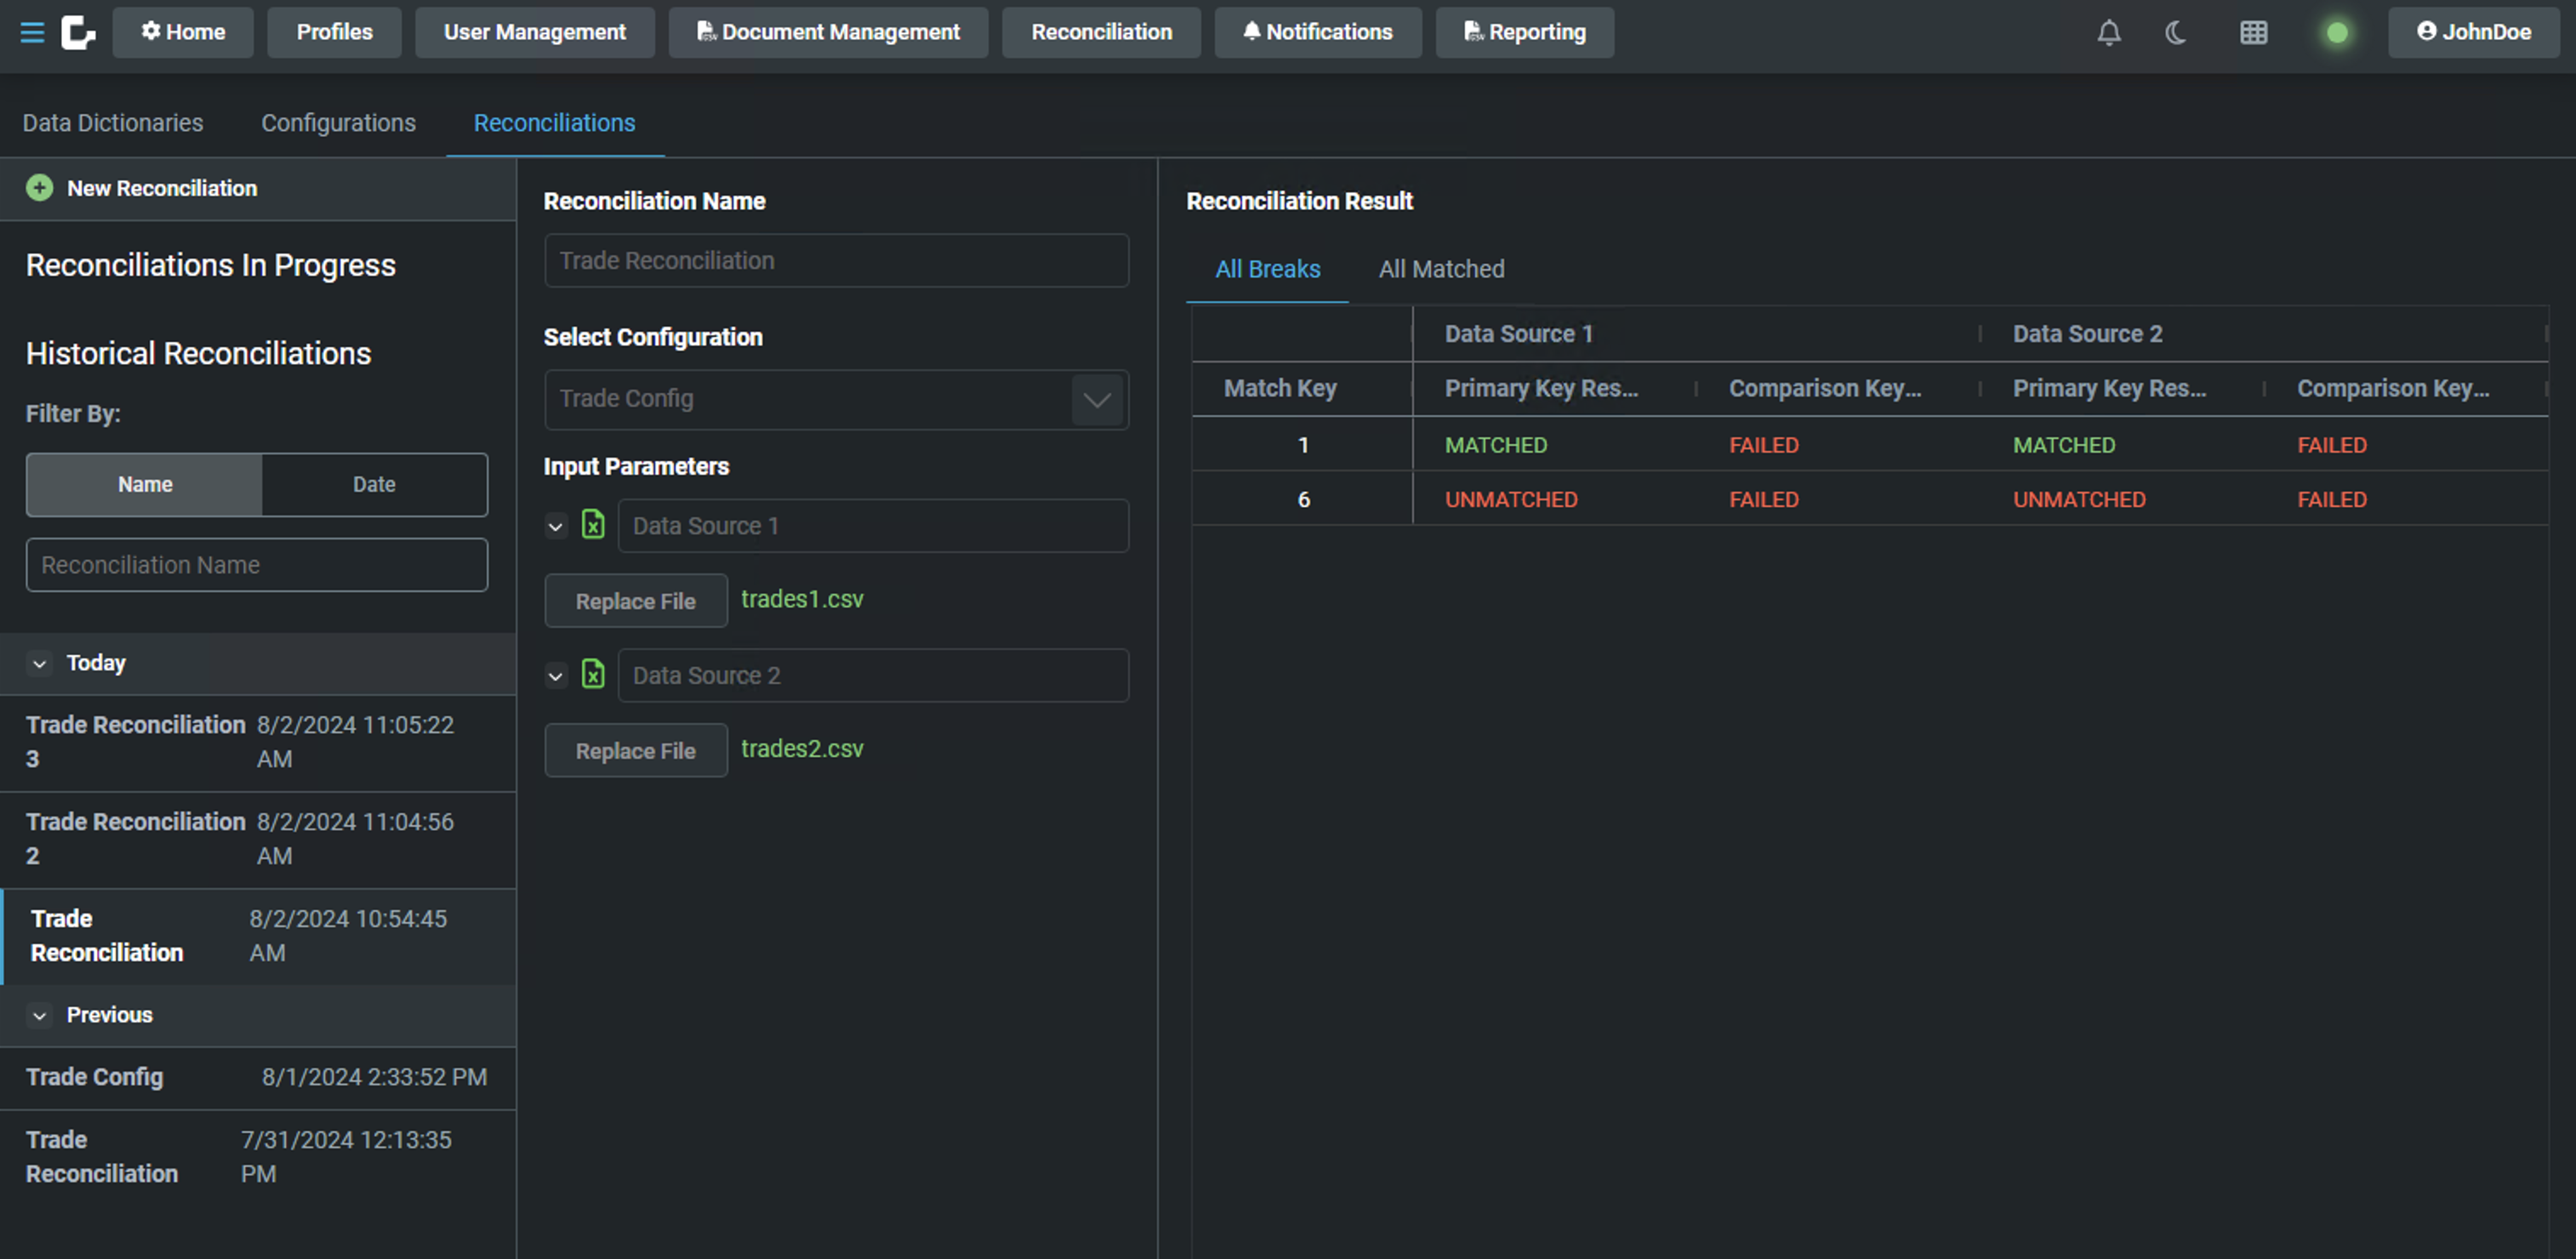
Task: Click the Data Source 2 spreadsheet icon
Action: (x=593, y=675)
